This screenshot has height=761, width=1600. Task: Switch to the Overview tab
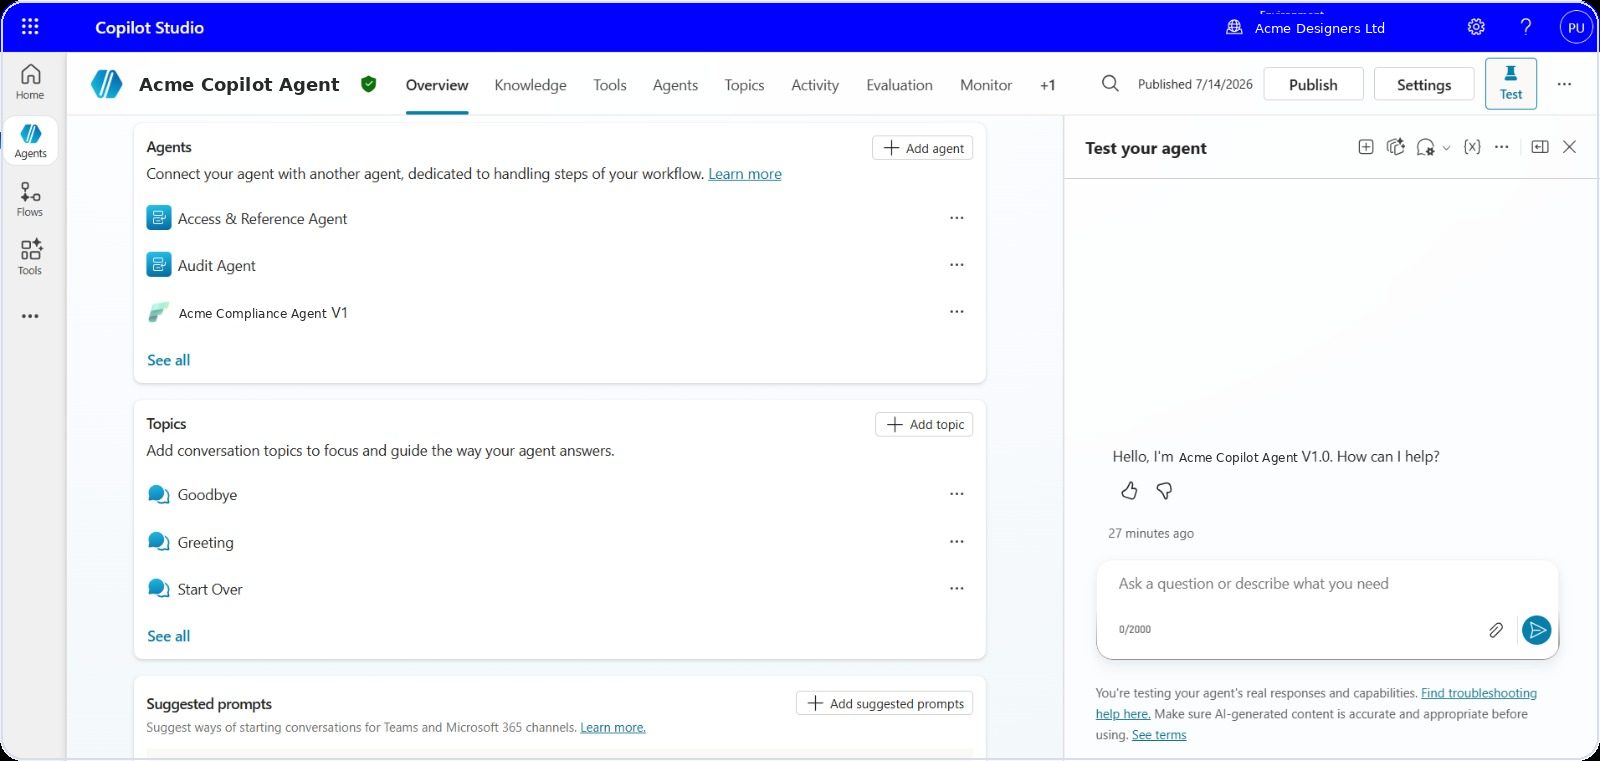coord(437,85)
